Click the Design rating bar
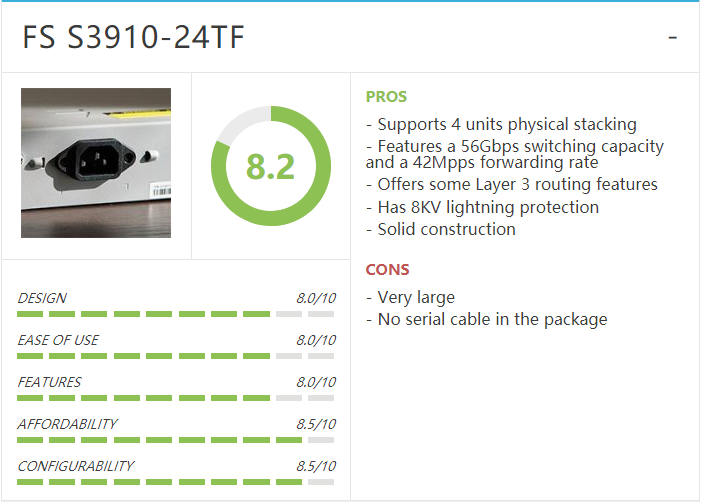This screenshot has height=502, width=701. click(175, 314)
